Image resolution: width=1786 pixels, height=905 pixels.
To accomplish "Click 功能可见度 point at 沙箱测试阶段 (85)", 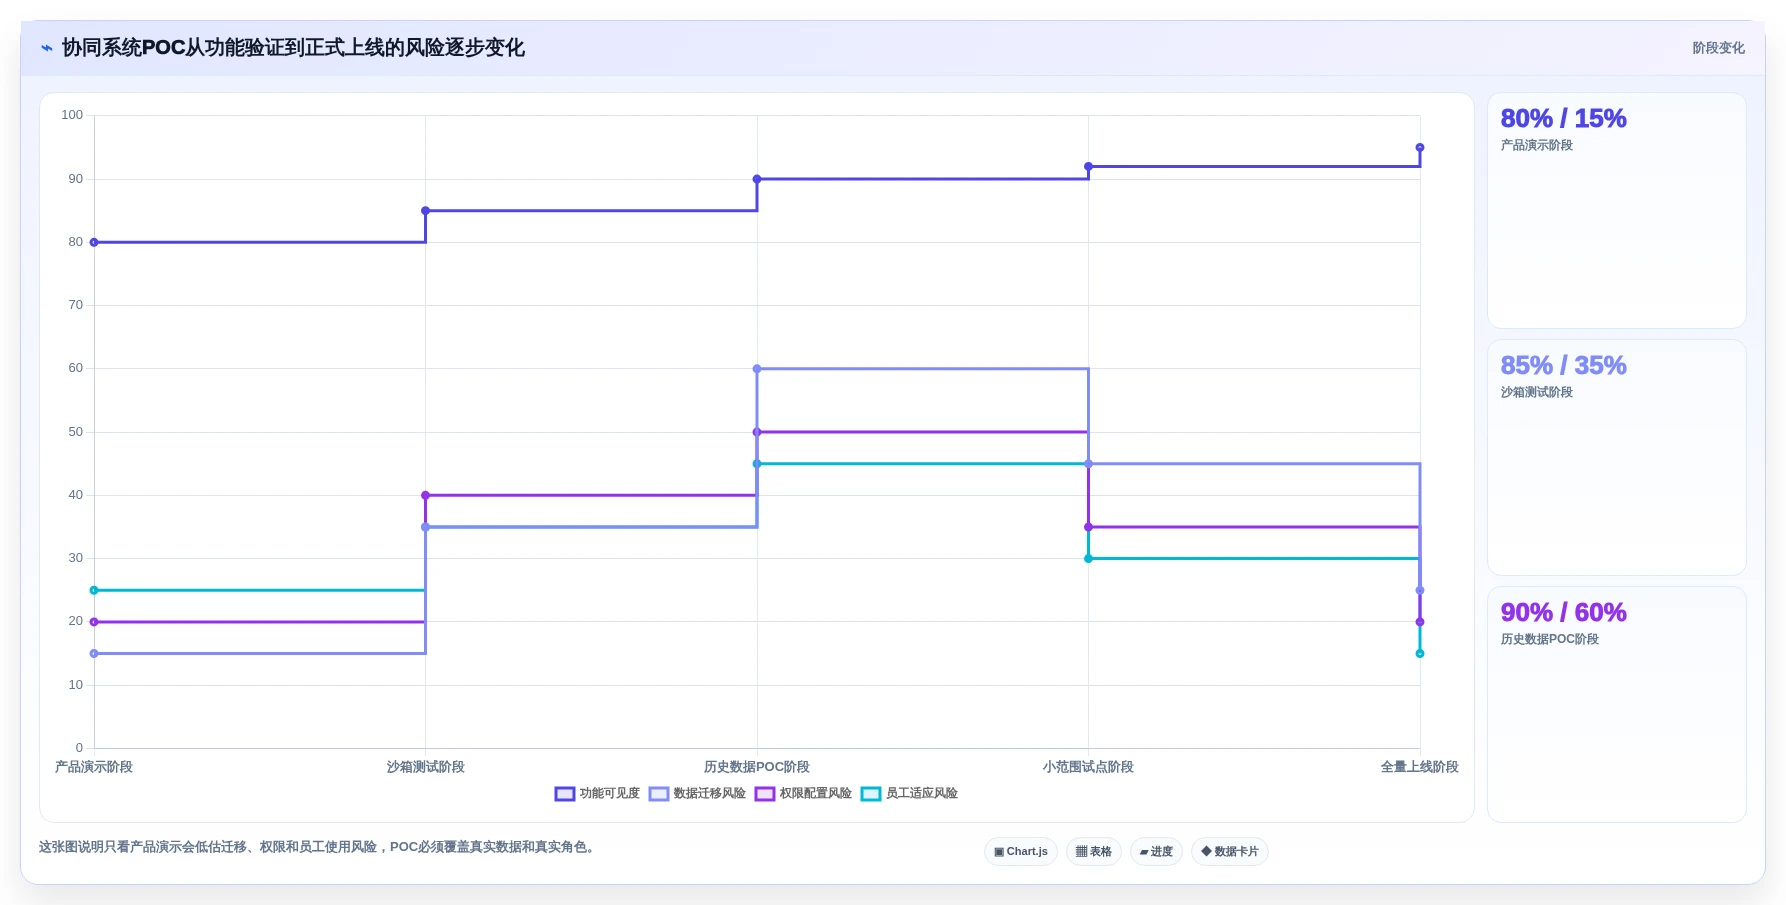I will tap(426, 211).
